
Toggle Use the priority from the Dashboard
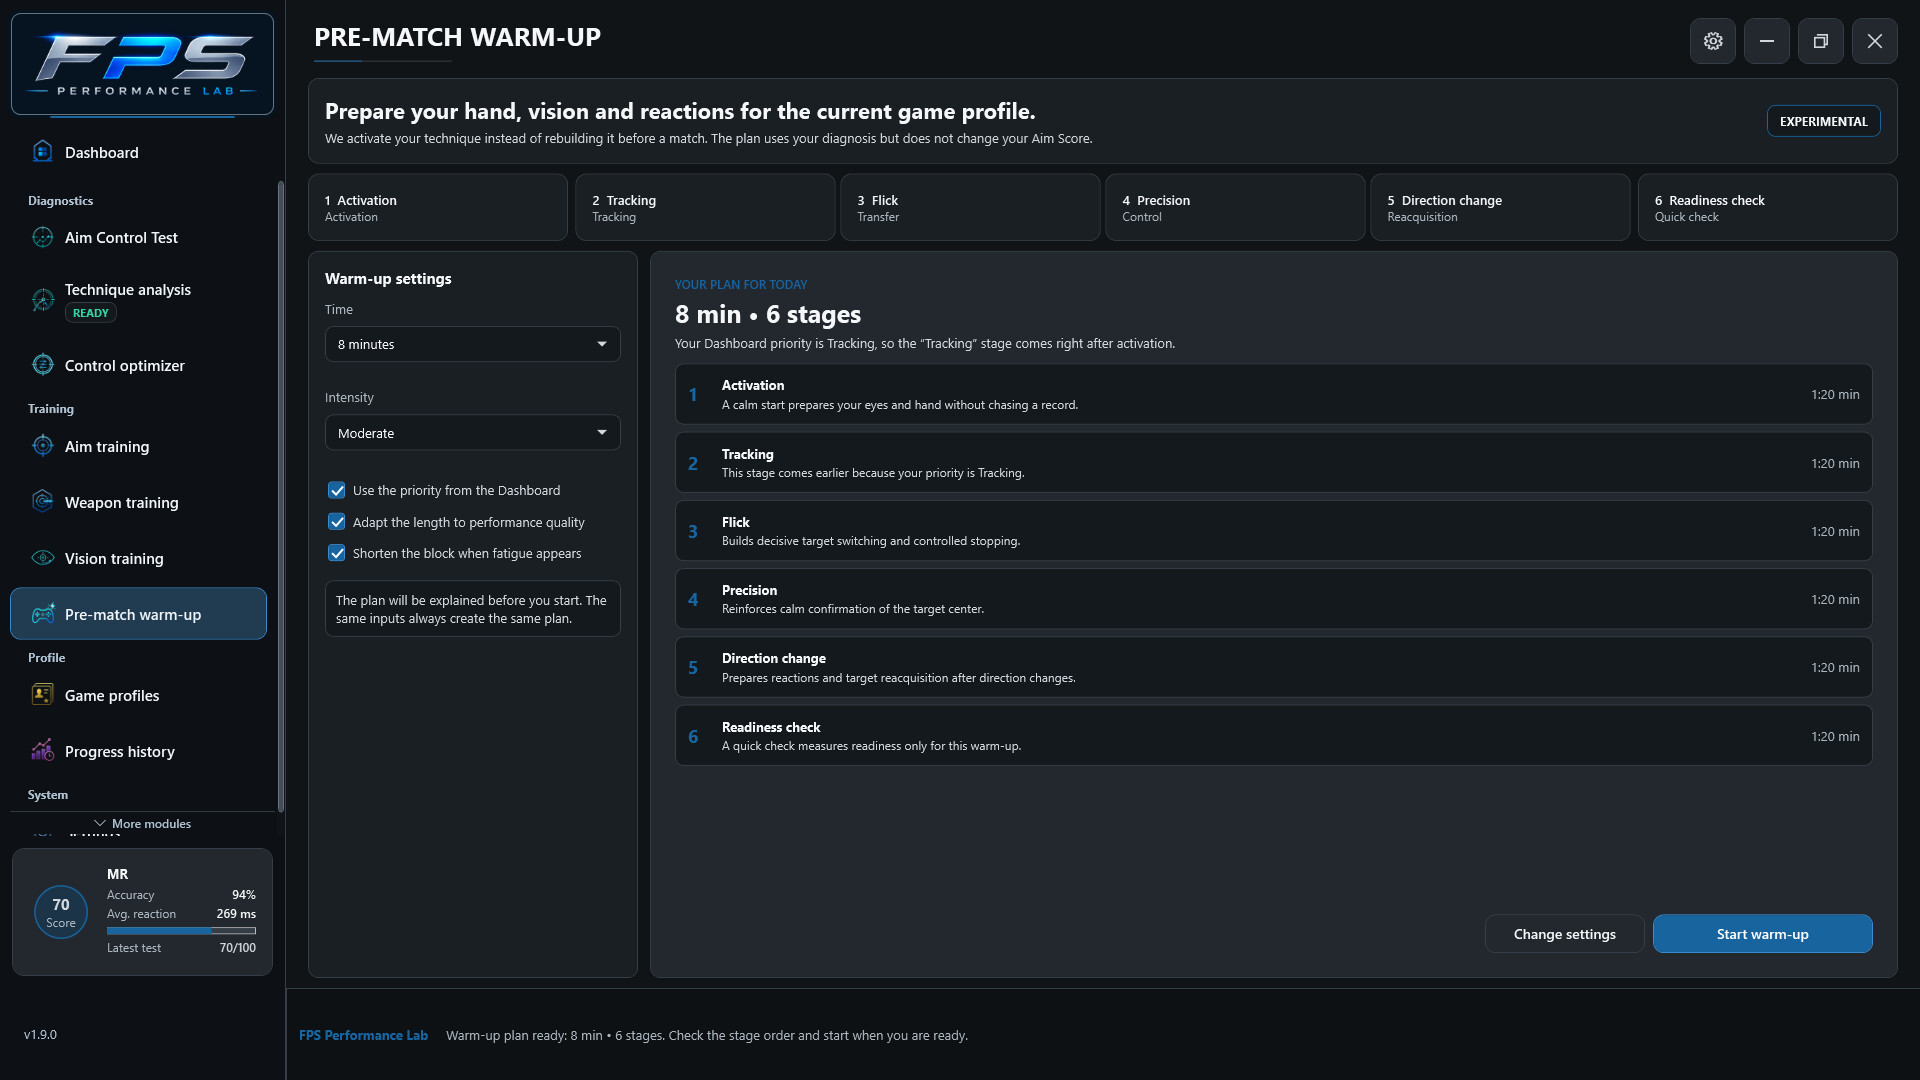click(337, 490)
